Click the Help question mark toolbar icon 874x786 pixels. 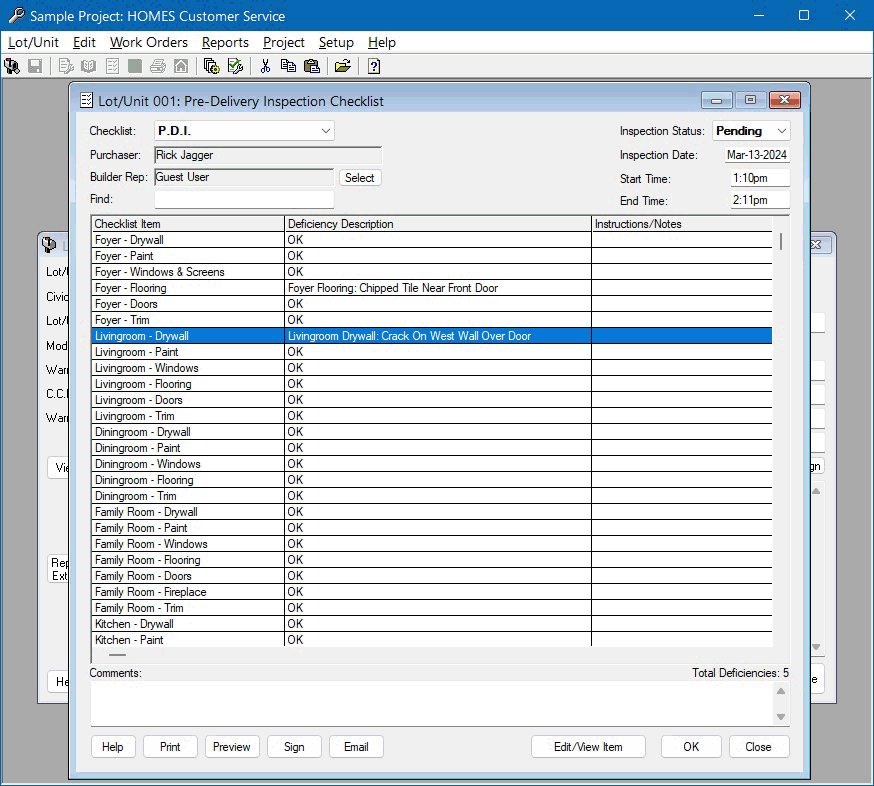(374, 66)
